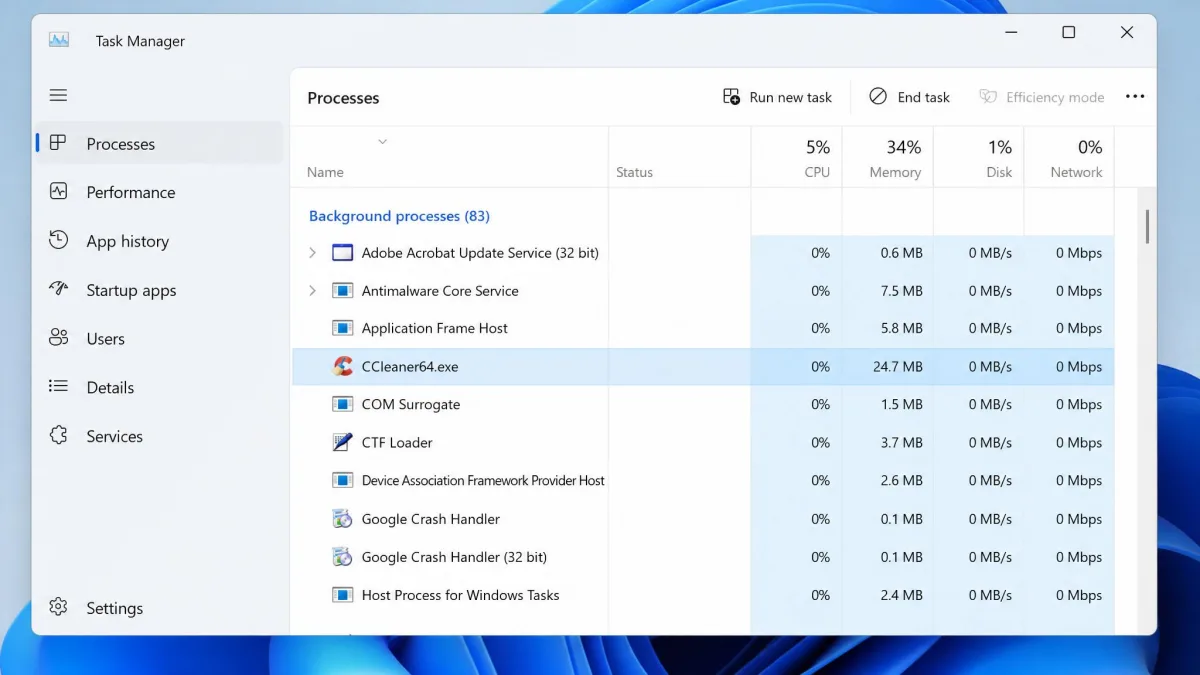The height and width of the screenshot is (675, 1200).
Task: Click the sort chevron above Name column
Action: tap(382, 142)
